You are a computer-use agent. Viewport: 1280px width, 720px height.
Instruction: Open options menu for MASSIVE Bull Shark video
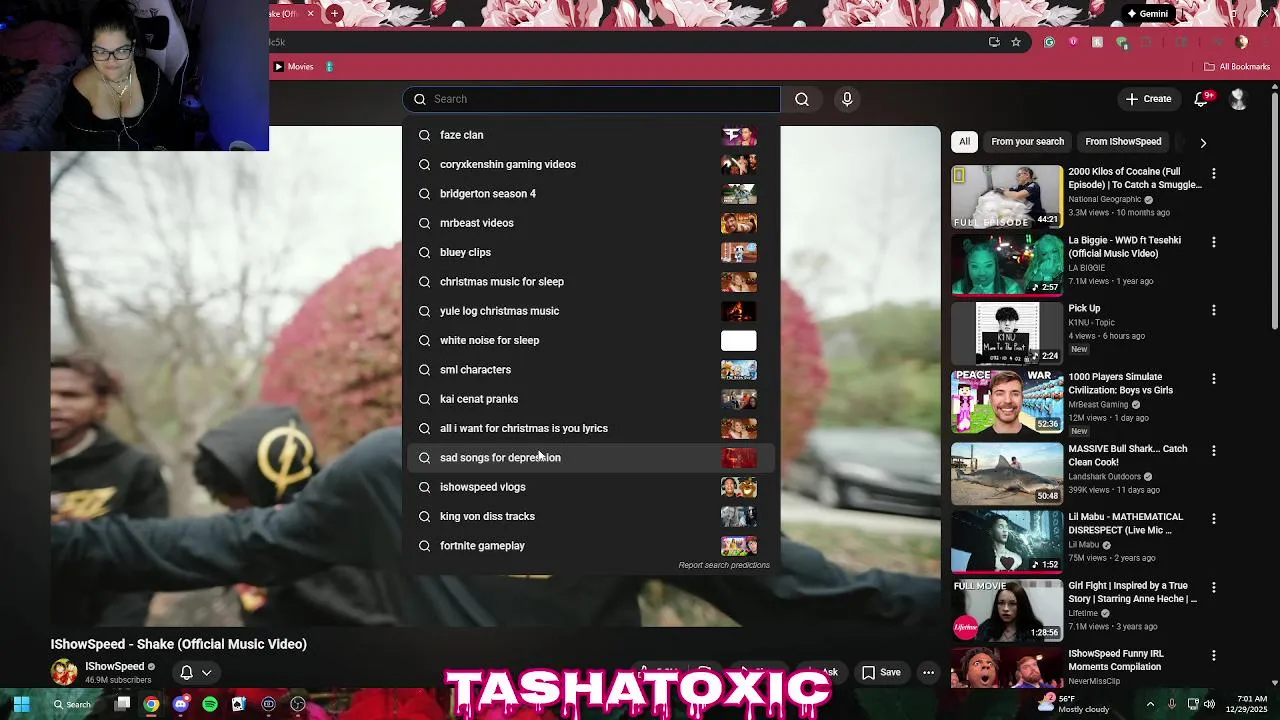tap(1214, 450)
